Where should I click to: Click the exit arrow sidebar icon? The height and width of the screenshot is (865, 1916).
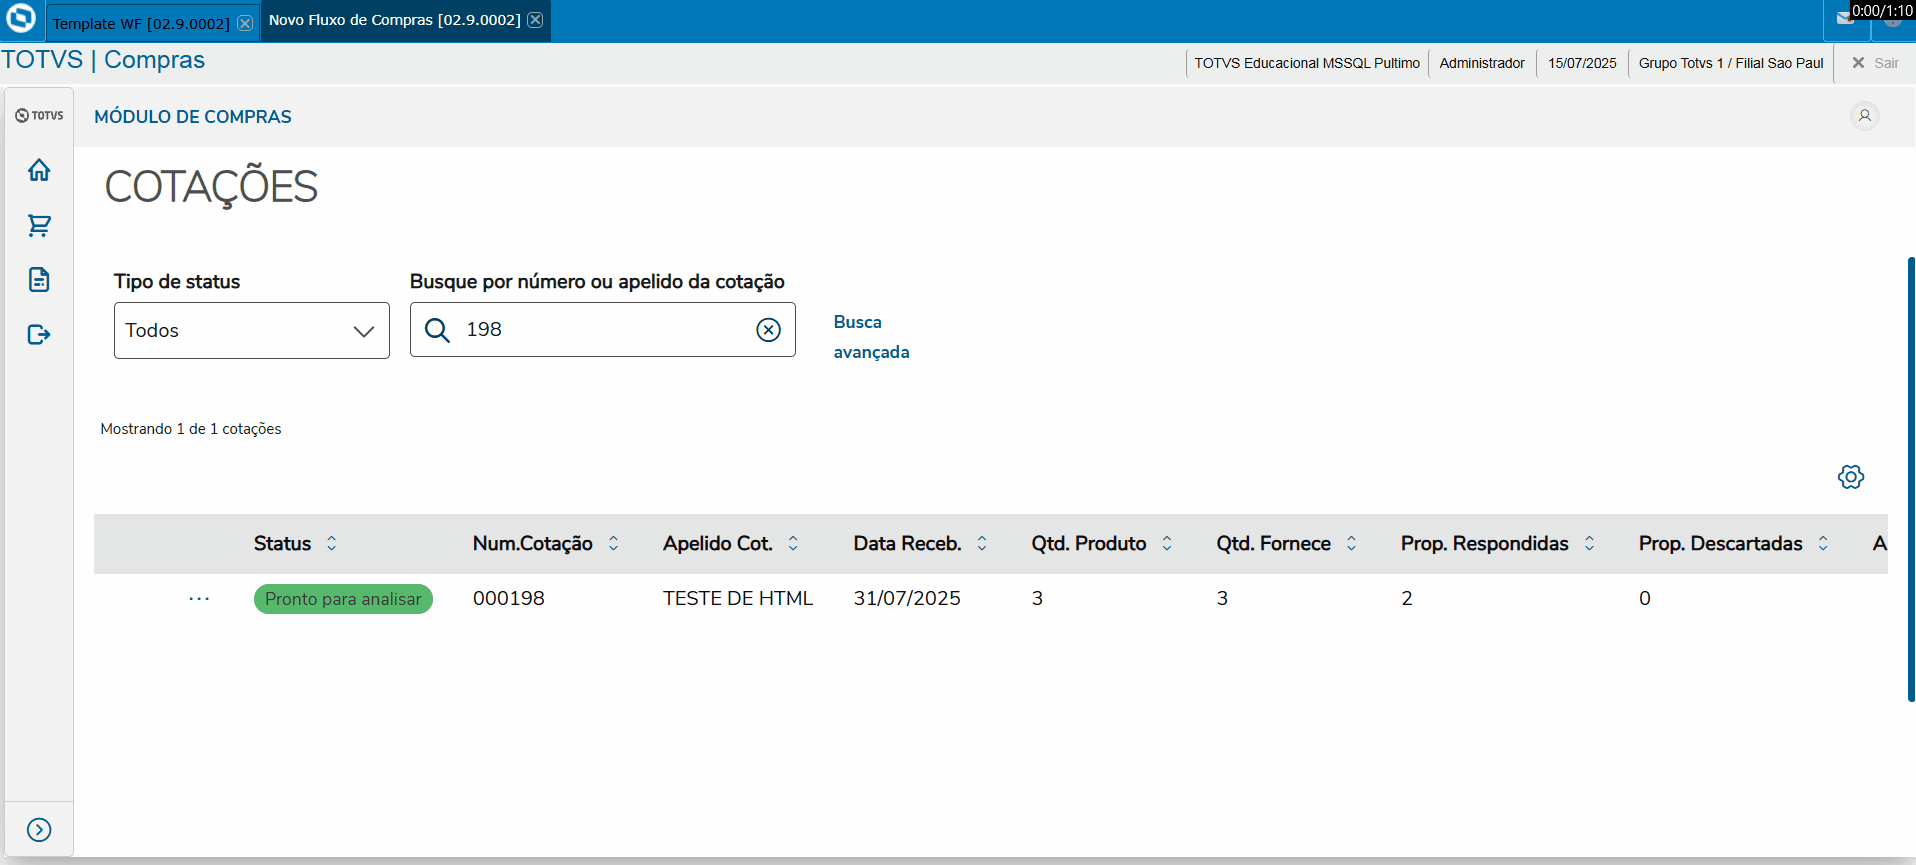point(39,334)
